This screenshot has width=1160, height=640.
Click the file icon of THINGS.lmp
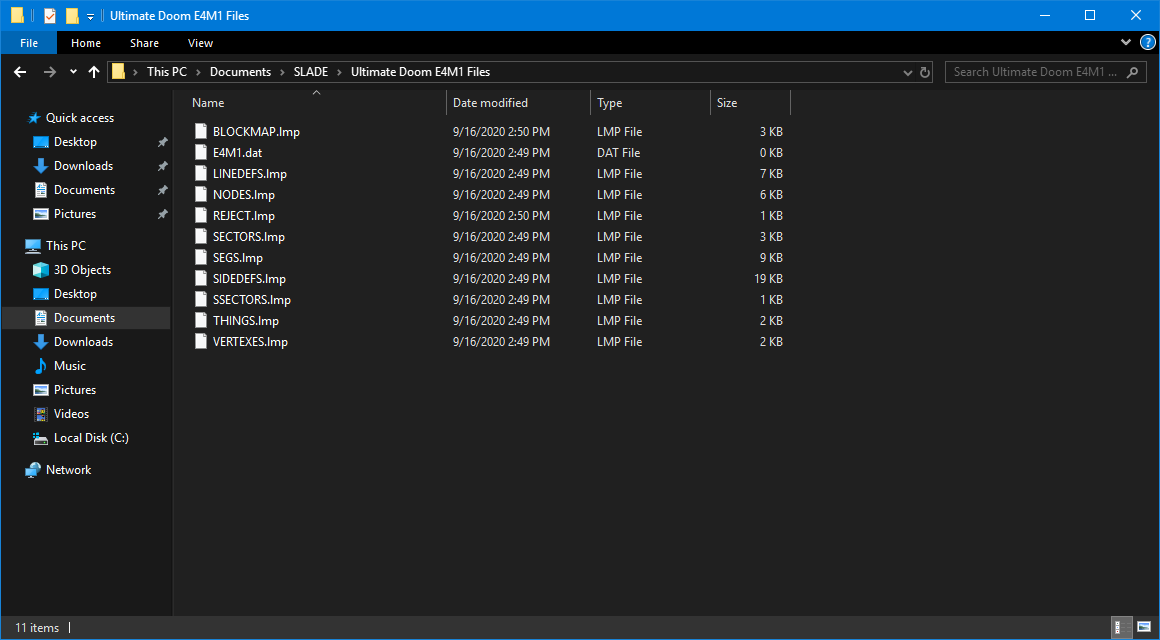click(200, 320)
